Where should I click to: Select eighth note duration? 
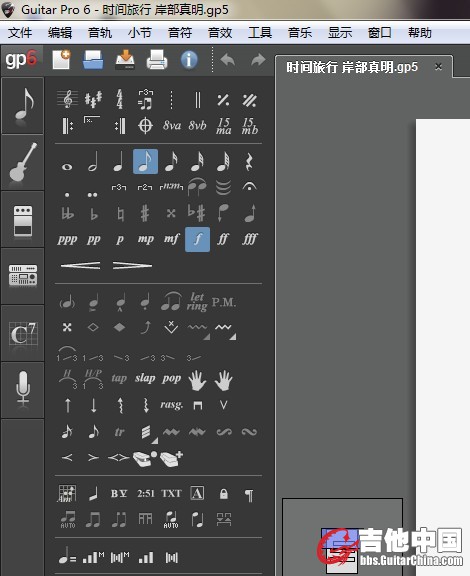pos(146,161)
